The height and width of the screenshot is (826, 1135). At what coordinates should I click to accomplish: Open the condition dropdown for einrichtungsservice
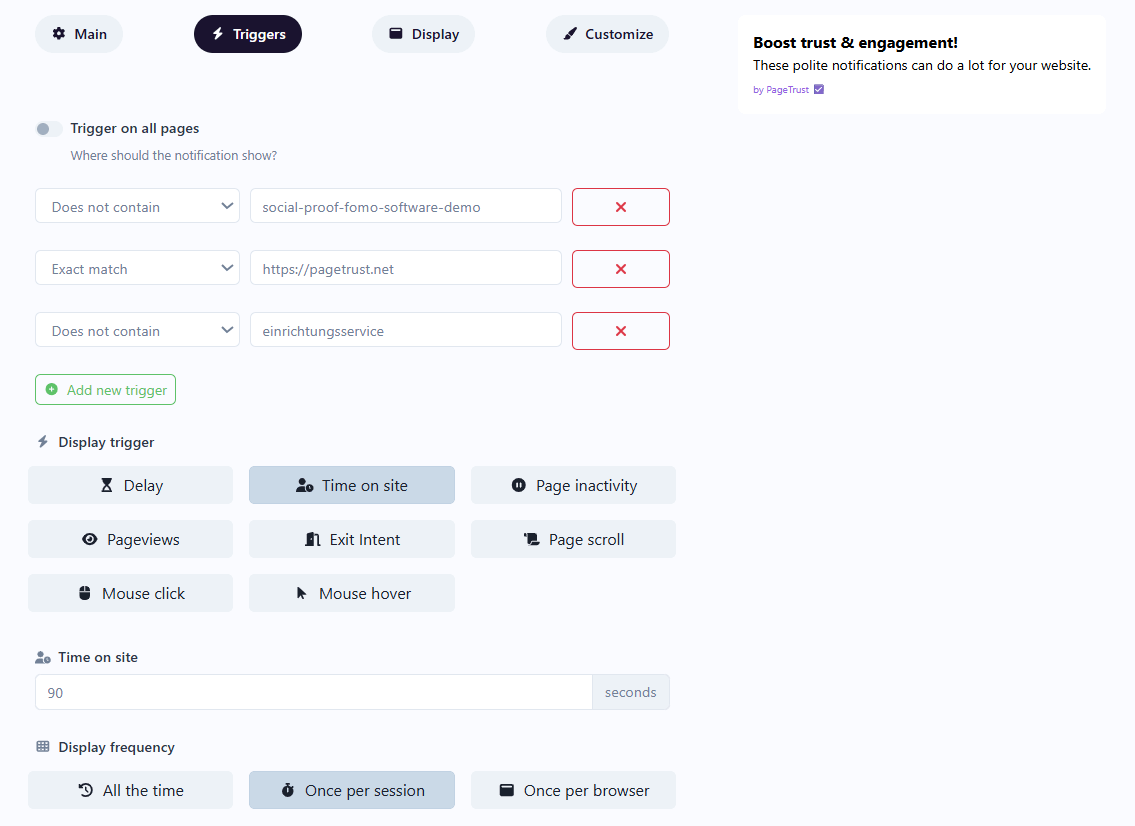[x=137, y=331]
